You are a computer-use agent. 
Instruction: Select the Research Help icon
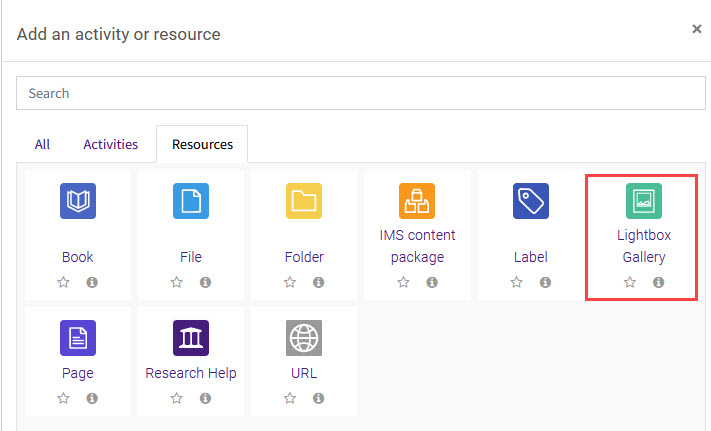[191, 338]
